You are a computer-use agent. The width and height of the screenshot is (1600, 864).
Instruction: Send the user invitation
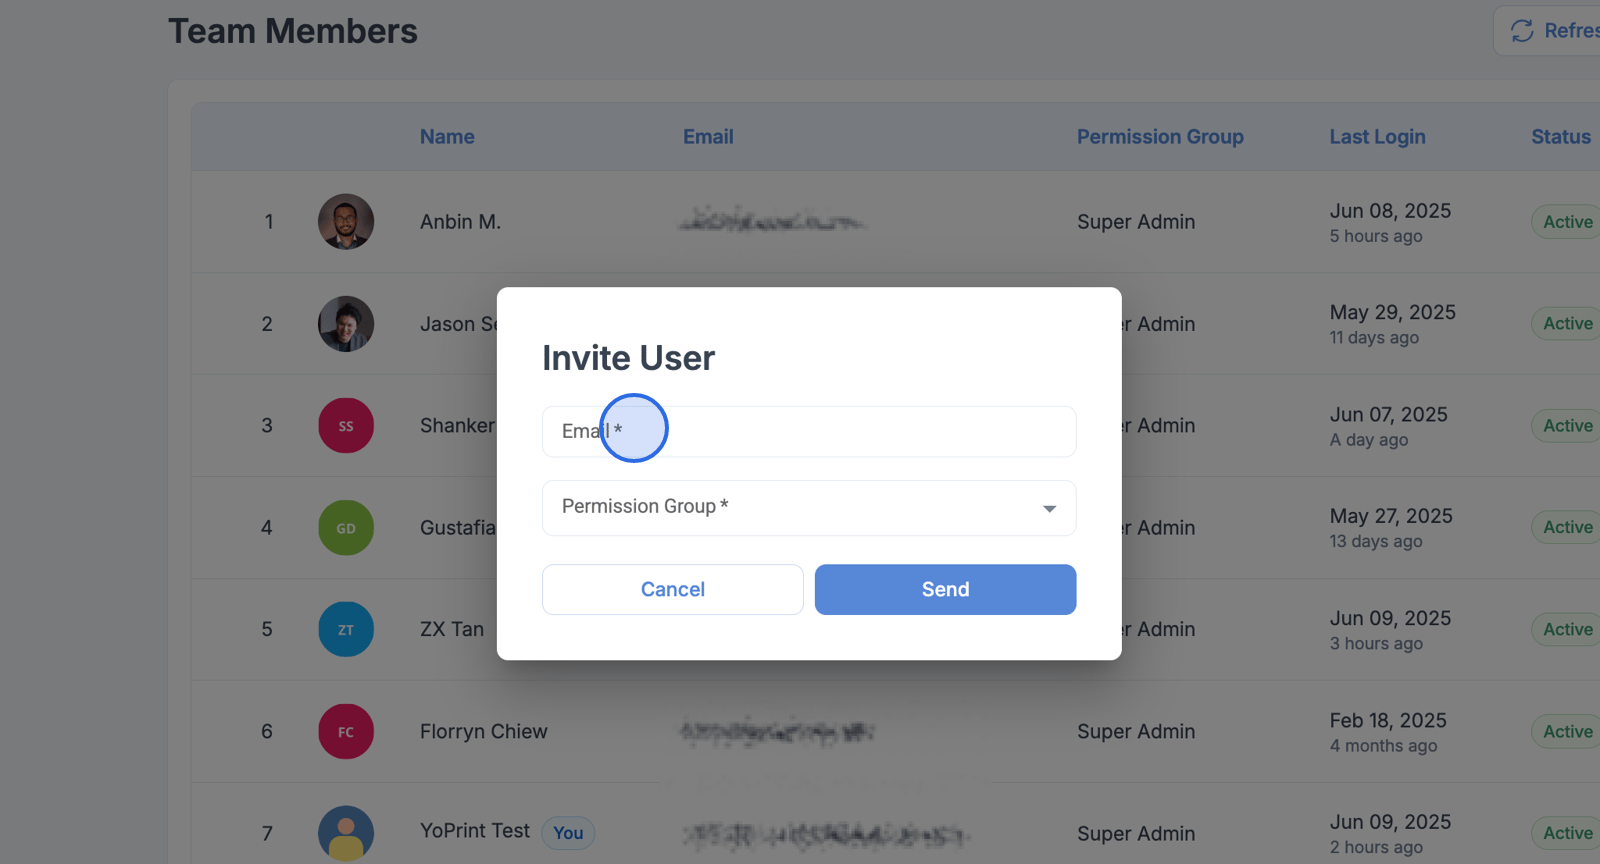[x=945, y=589]
